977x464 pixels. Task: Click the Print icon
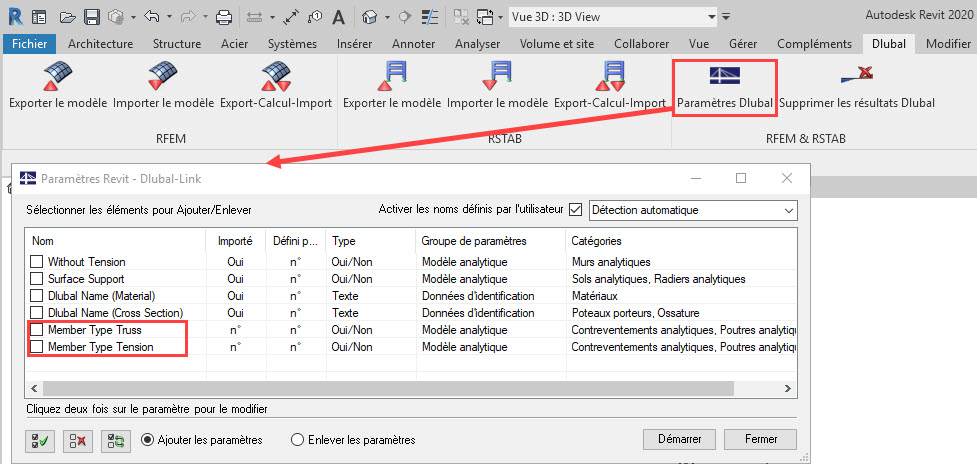(x=224, y=17)
